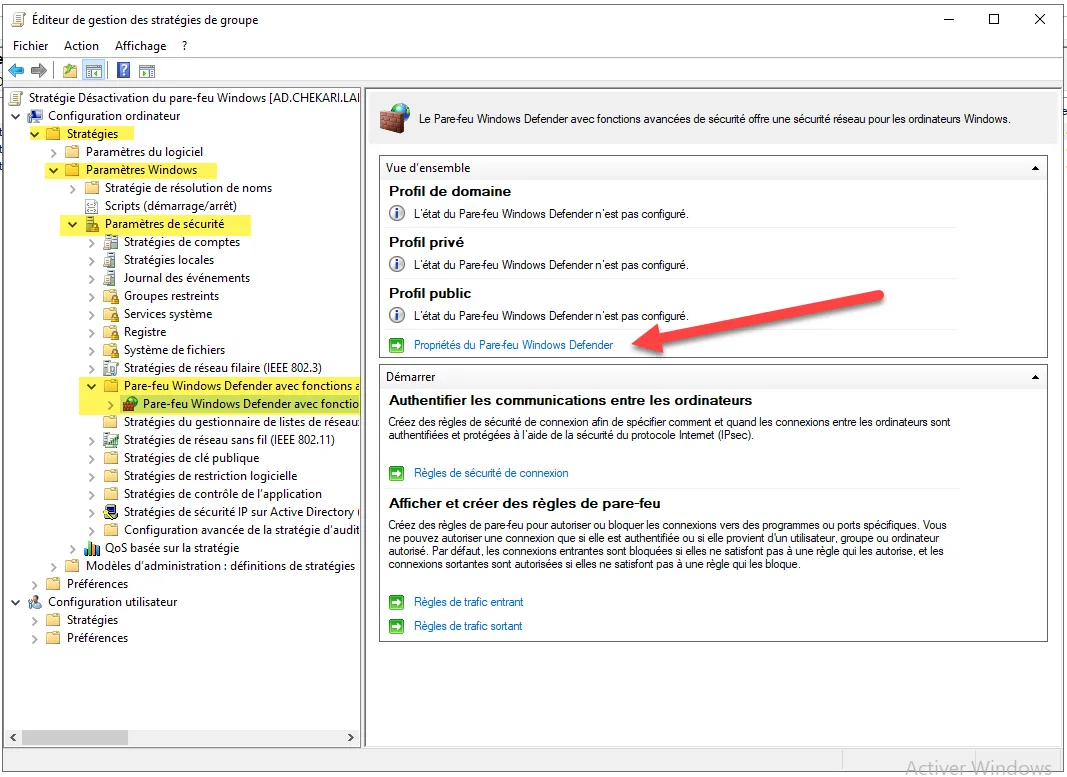
Task: Click the Services système lock folder icon
Action: coord(111,314)
